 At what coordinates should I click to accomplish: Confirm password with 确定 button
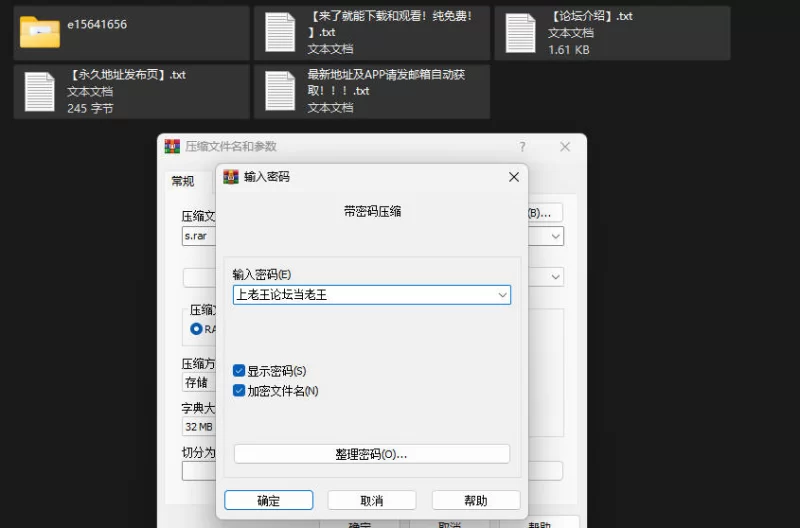pyautogui.click(x=268, y=500)
